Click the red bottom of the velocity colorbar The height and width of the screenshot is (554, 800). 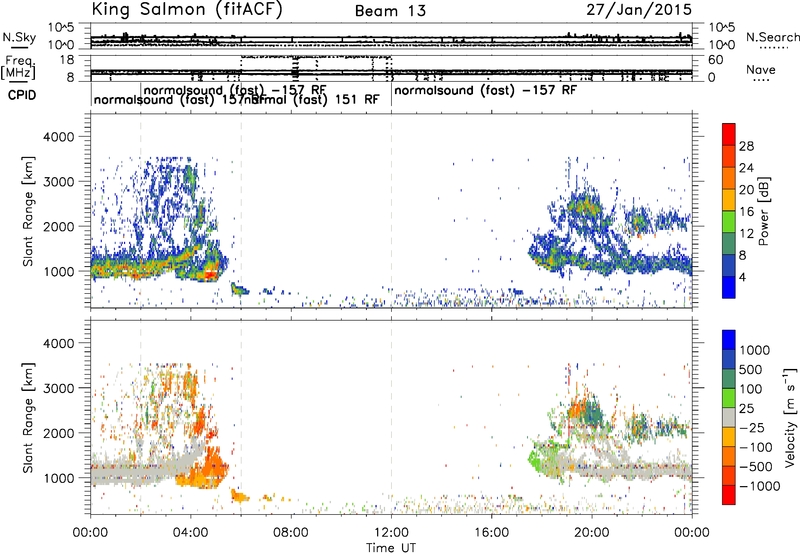(x=729, y=495)
